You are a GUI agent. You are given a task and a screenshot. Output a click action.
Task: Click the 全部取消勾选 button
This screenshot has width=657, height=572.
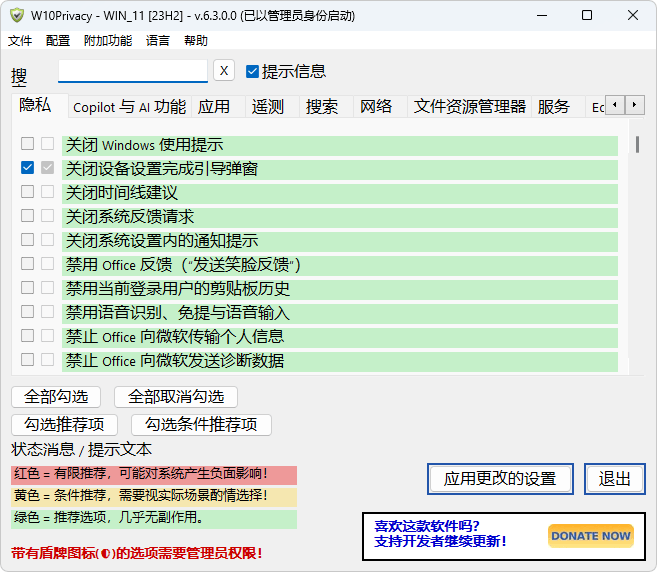point(176,396)
